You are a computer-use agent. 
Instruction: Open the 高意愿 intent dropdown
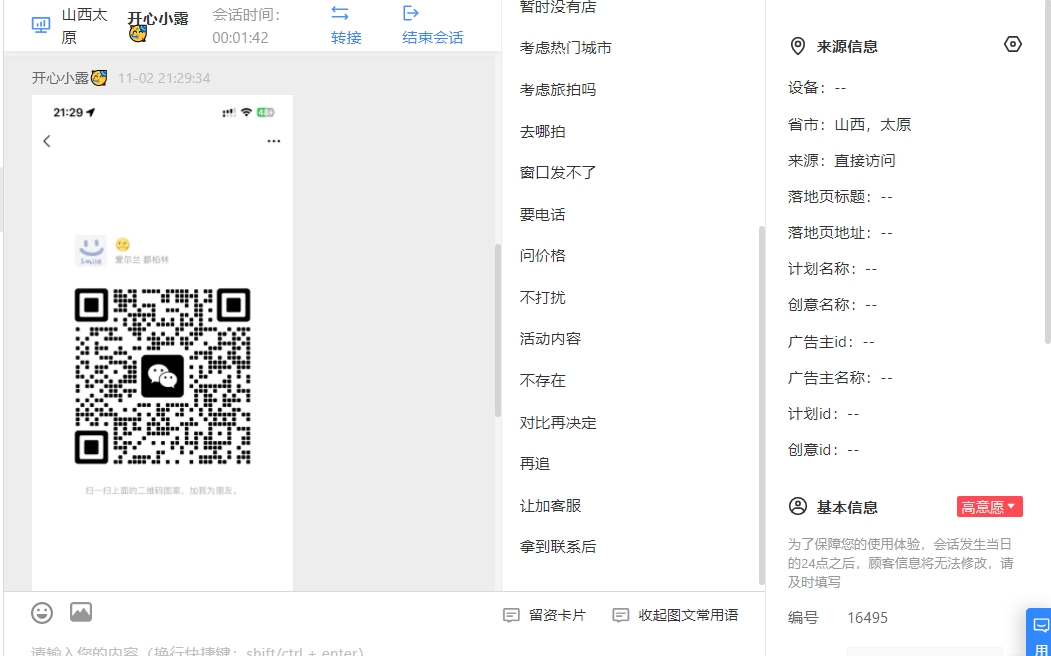pos(989,507)
